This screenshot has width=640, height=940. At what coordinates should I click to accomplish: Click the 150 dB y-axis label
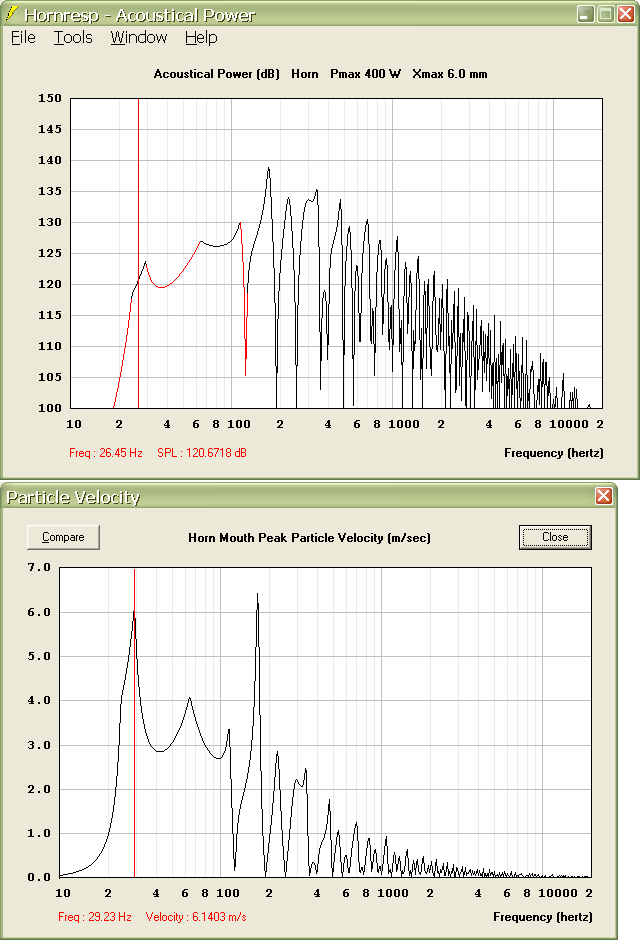[50, 98]
